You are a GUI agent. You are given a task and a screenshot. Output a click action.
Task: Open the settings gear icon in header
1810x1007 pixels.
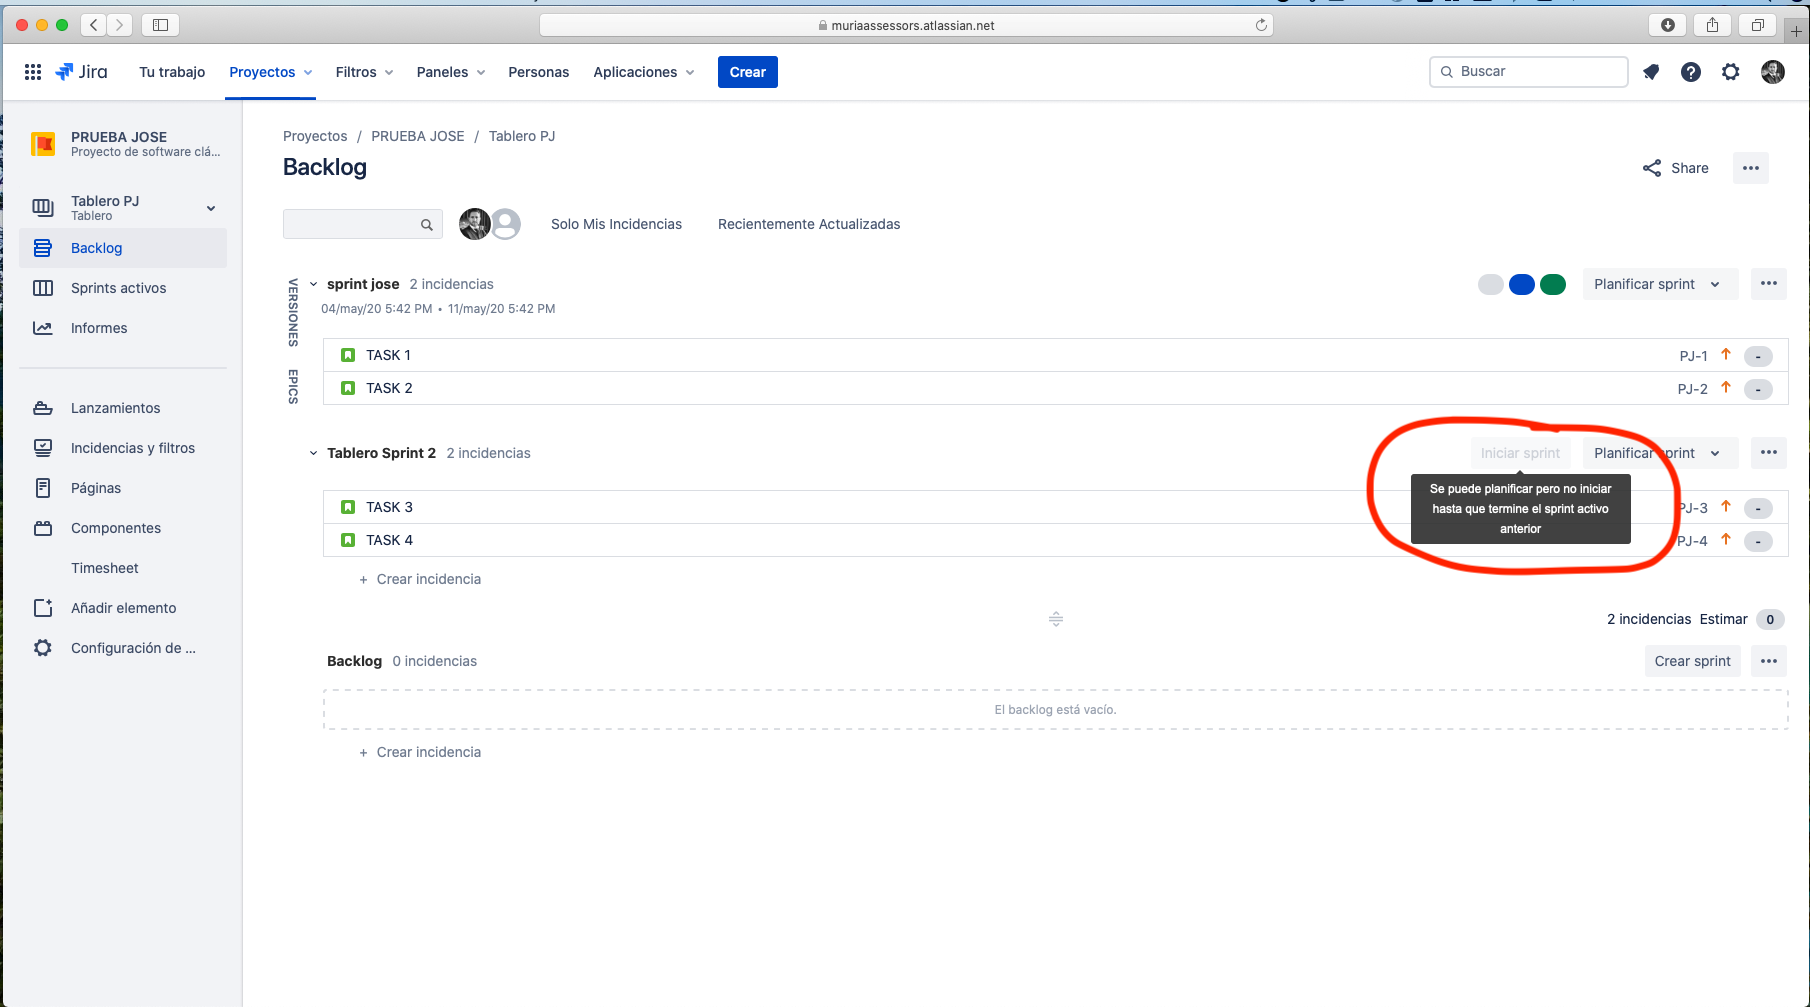pyautogui.click(x=1731, y=72)
